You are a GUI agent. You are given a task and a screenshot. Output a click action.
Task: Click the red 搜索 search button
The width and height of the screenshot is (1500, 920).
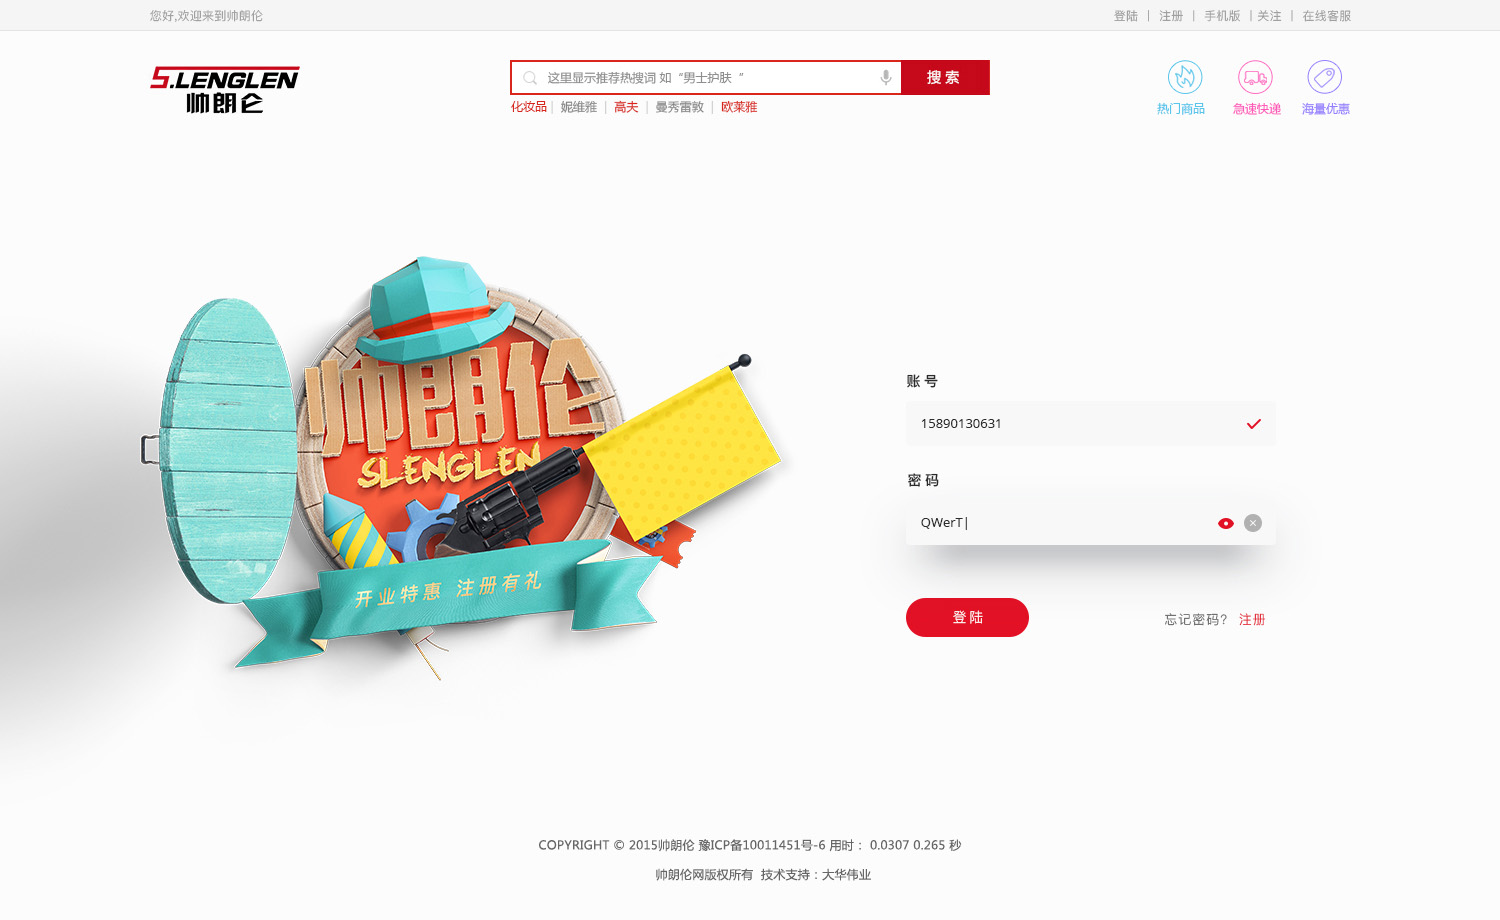[945, 77]
